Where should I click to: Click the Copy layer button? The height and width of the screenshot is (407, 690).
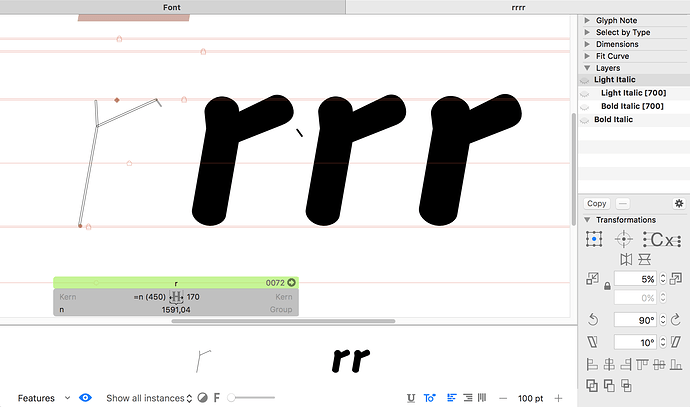pos(597,203)
